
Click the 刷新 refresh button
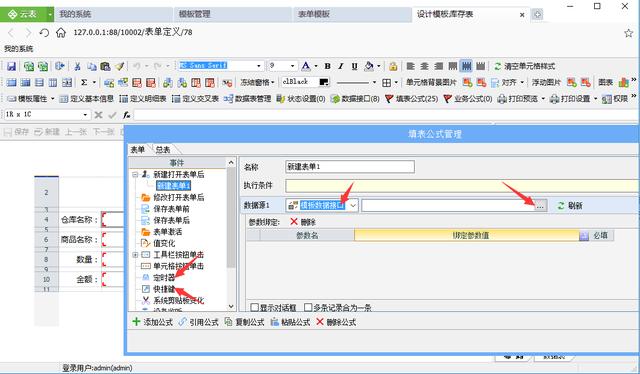570,205
